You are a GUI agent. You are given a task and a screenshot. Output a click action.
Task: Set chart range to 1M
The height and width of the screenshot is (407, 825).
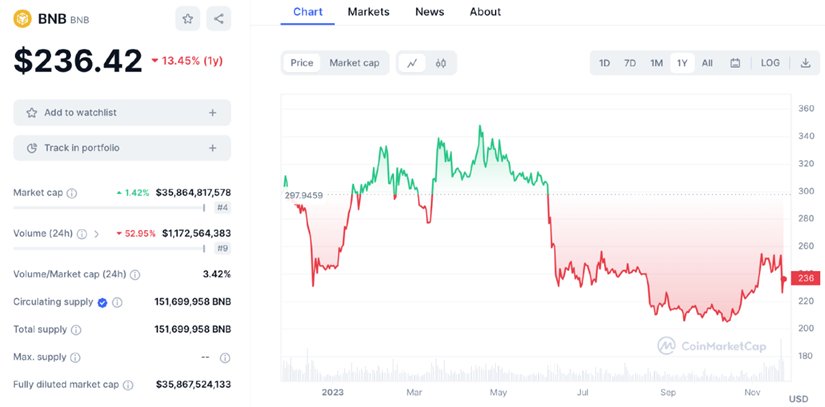tap(656, 63)
